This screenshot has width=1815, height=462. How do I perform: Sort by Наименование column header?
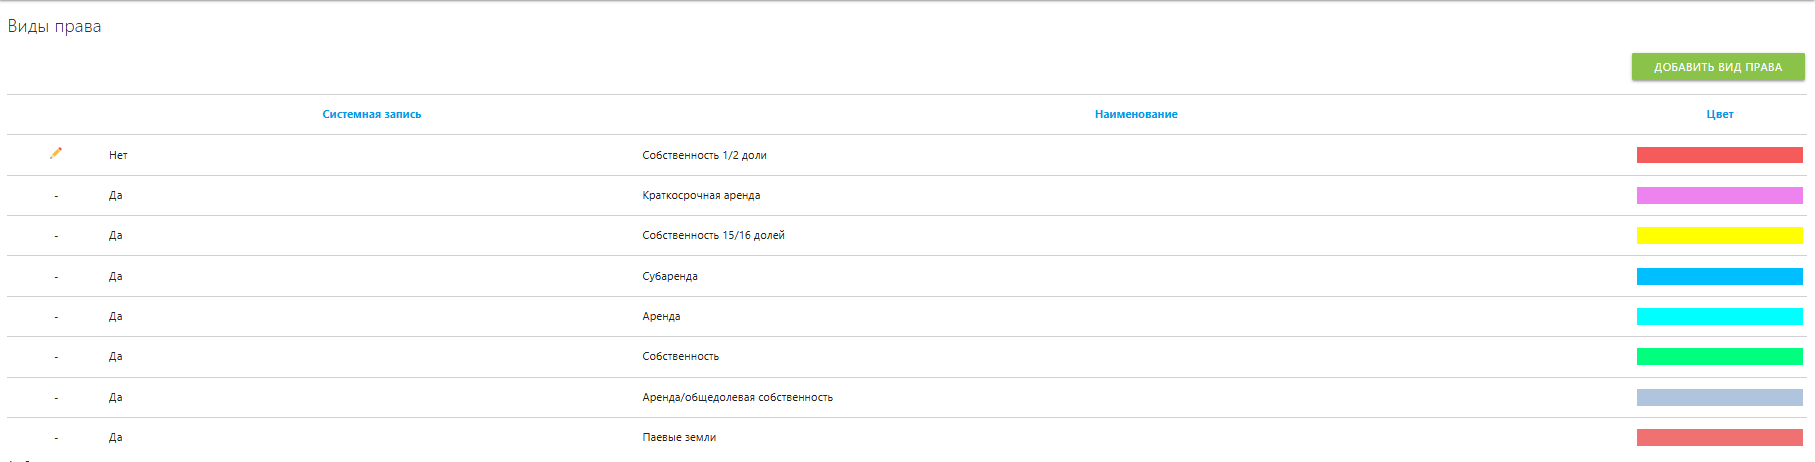coord(1136,114)
